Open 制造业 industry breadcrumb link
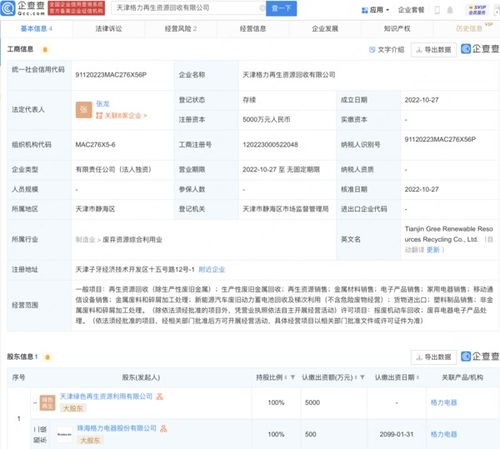This screenshot has width=500, height=449. coord(85,239)
